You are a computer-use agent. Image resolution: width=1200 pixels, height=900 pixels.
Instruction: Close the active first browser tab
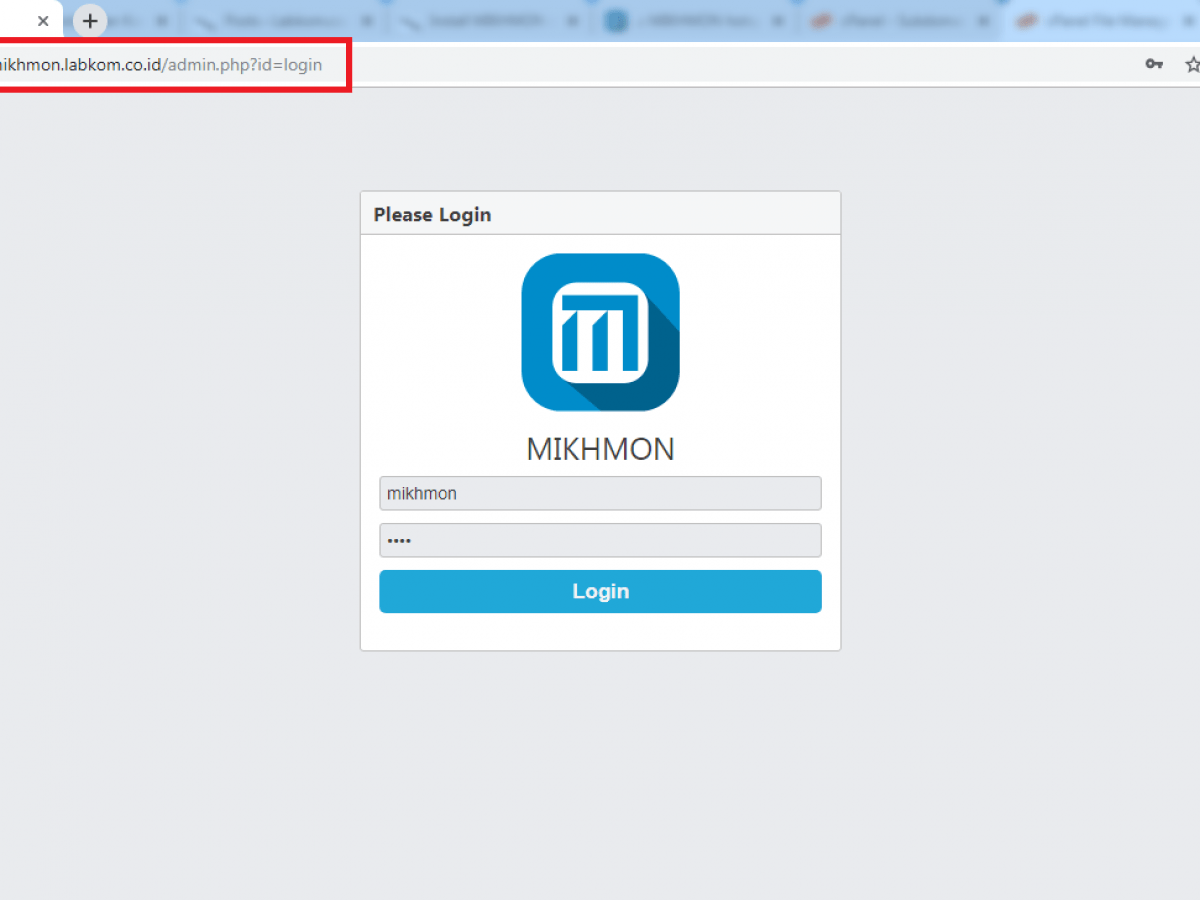pyautogui.click(x=43, y=20)
